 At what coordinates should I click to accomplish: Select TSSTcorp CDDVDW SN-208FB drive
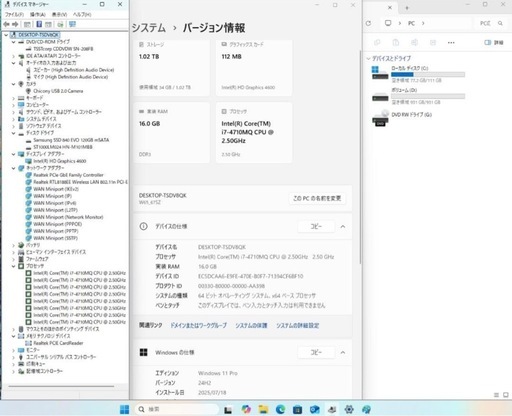click(x=63, y=49)
